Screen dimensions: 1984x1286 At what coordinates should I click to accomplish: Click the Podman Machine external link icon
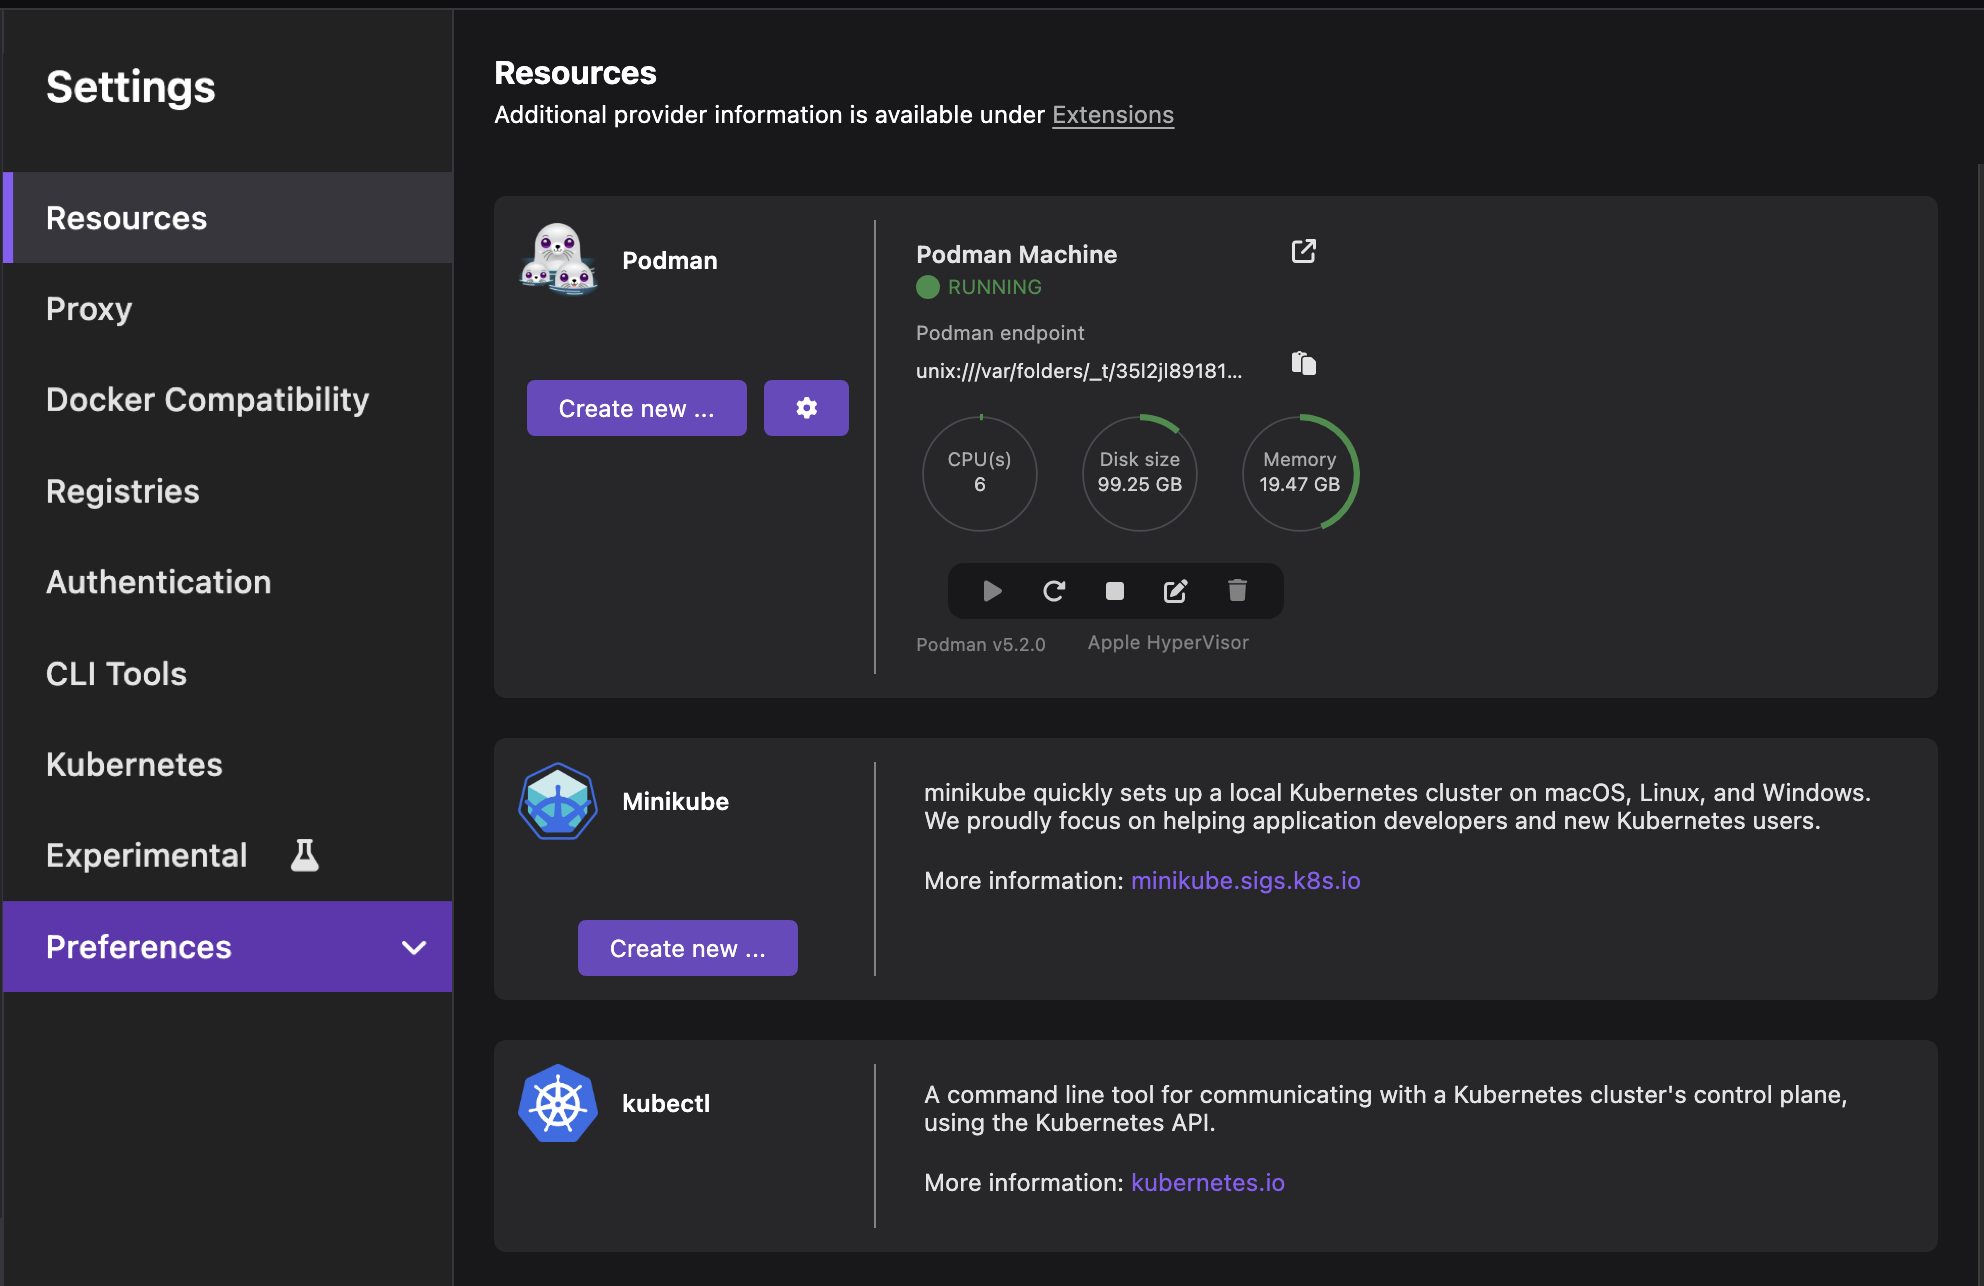pos(1303,251)
